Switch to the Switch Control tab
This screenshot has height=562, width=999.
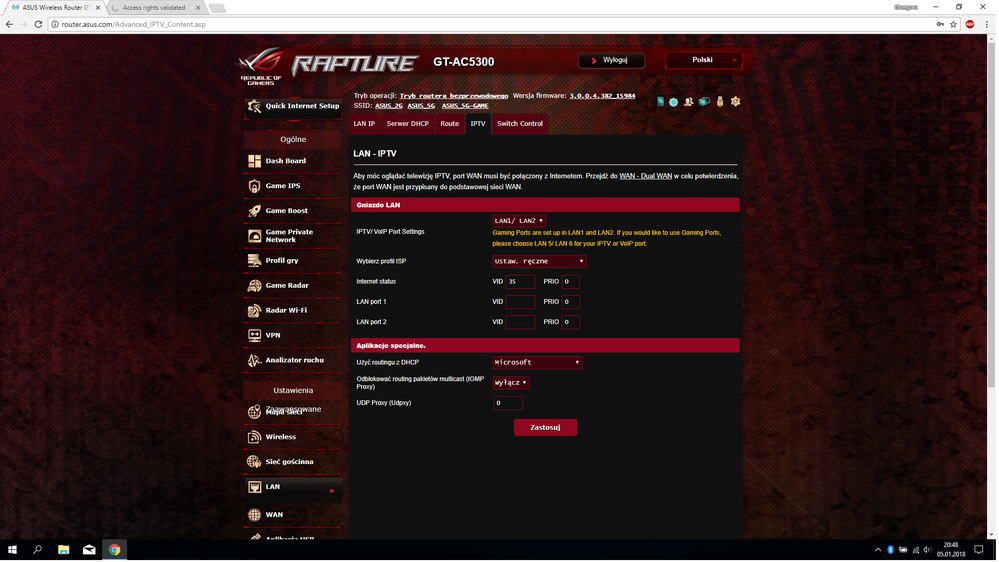pos(520,124)
